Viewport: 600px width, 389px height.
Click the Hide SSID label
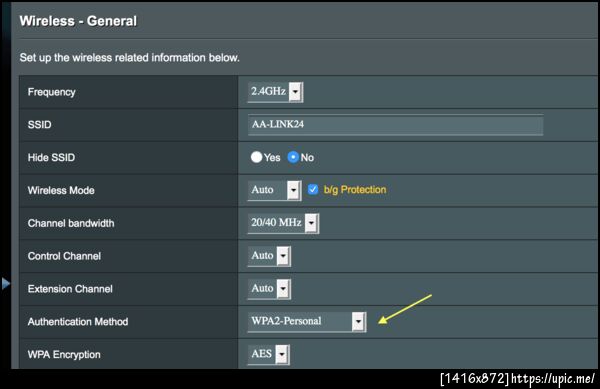tap(51, 158)
